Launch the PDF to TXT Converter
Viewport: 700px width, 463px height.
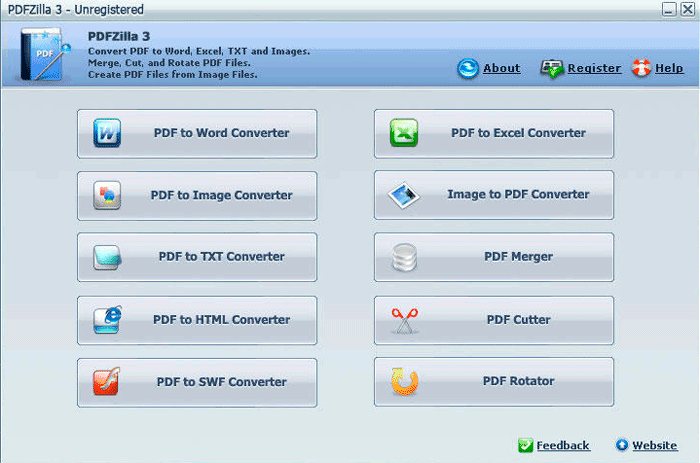[197, 257]
